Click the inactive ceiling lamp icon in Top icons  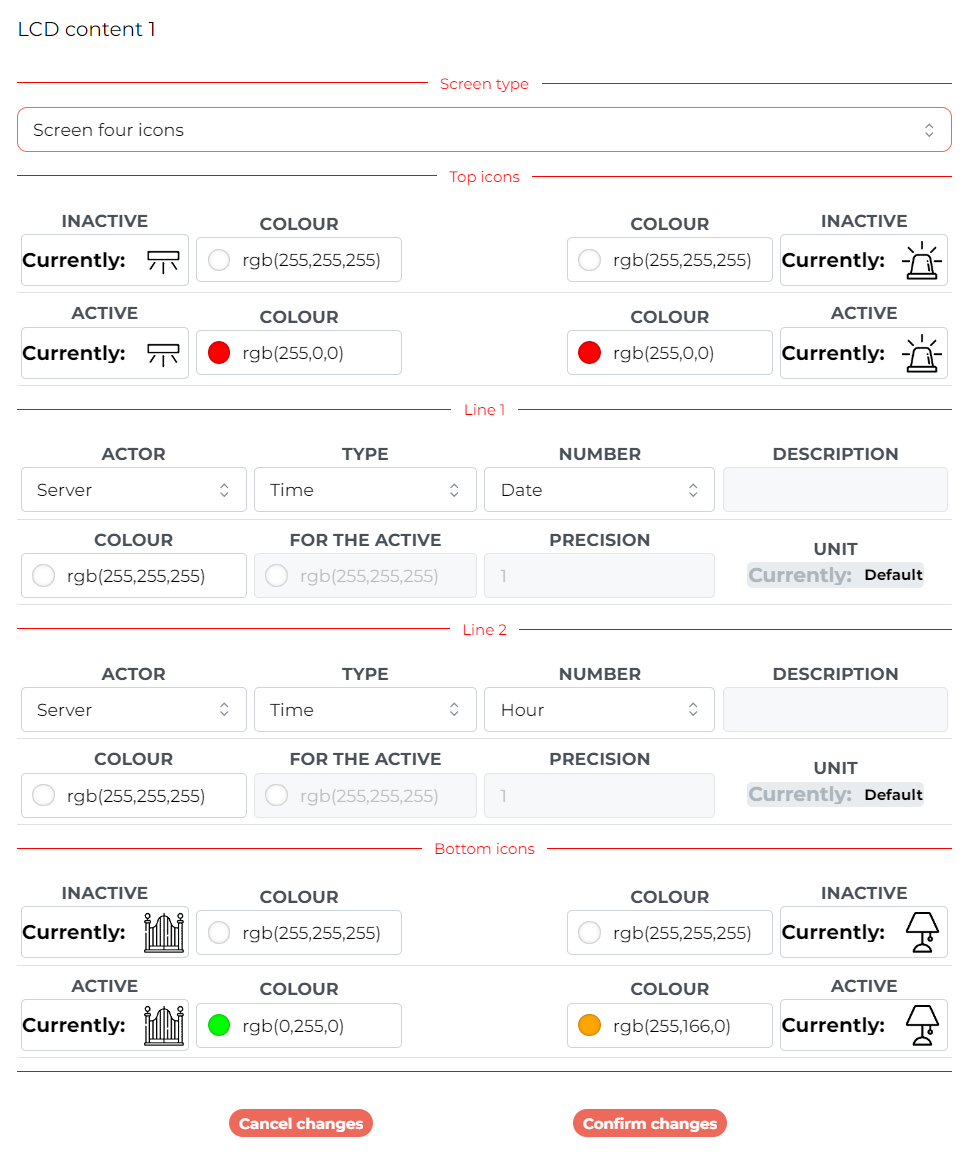pos(163,261)
